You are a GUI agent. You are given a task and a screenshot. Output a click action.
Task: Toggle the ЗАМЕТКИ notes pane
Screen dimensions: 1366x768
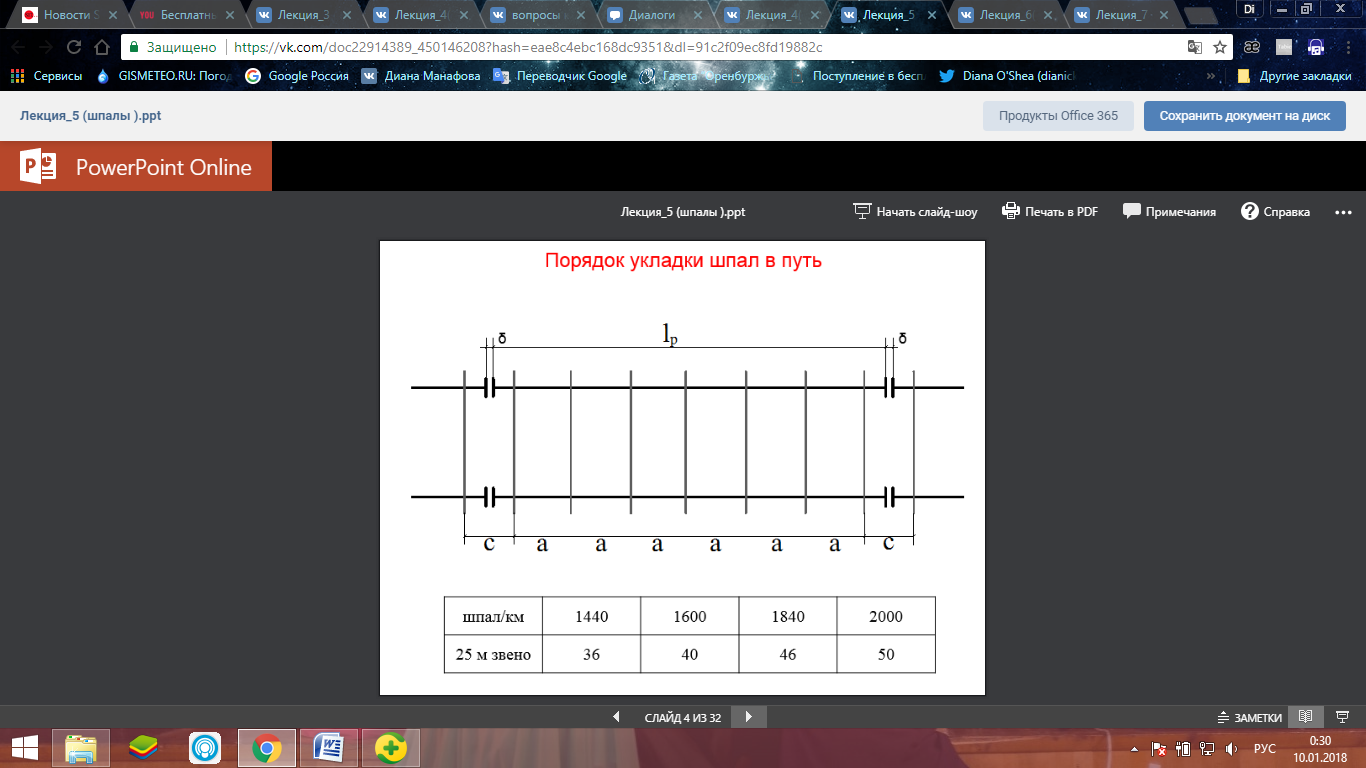(1249, 717)
